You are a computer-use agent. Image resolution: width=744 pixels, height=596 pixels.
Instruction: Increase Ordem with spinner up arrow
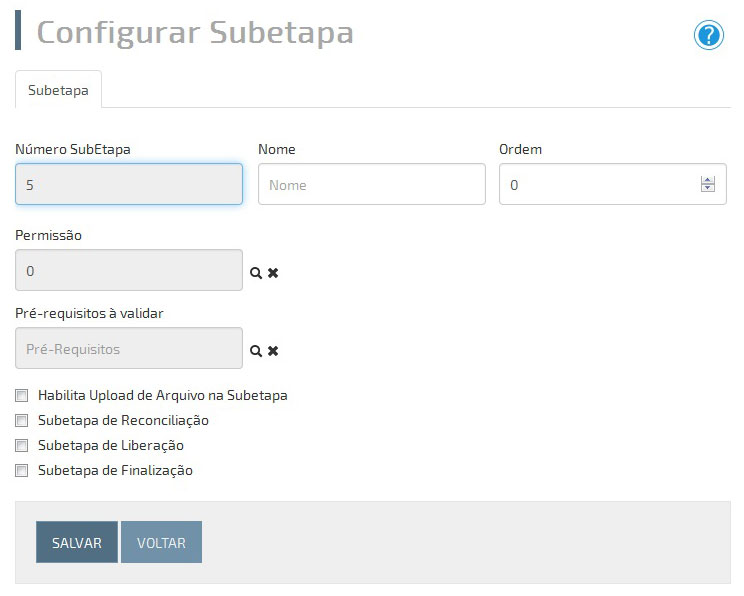tap(707, 180)
